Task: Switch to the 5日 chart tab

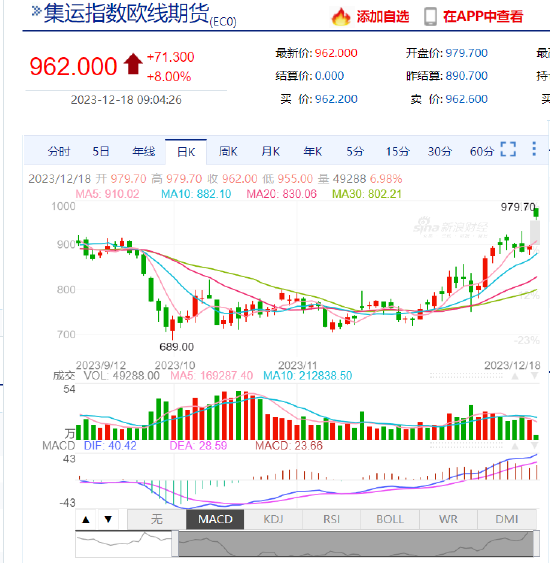Action: click(x=101, y=152)
